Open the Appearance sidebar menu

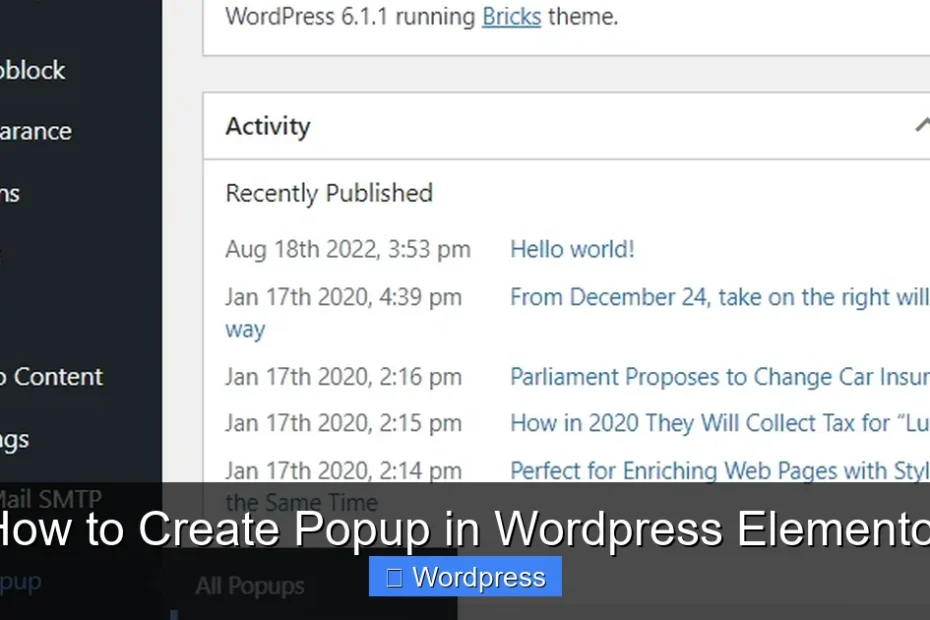coord(35,131)
